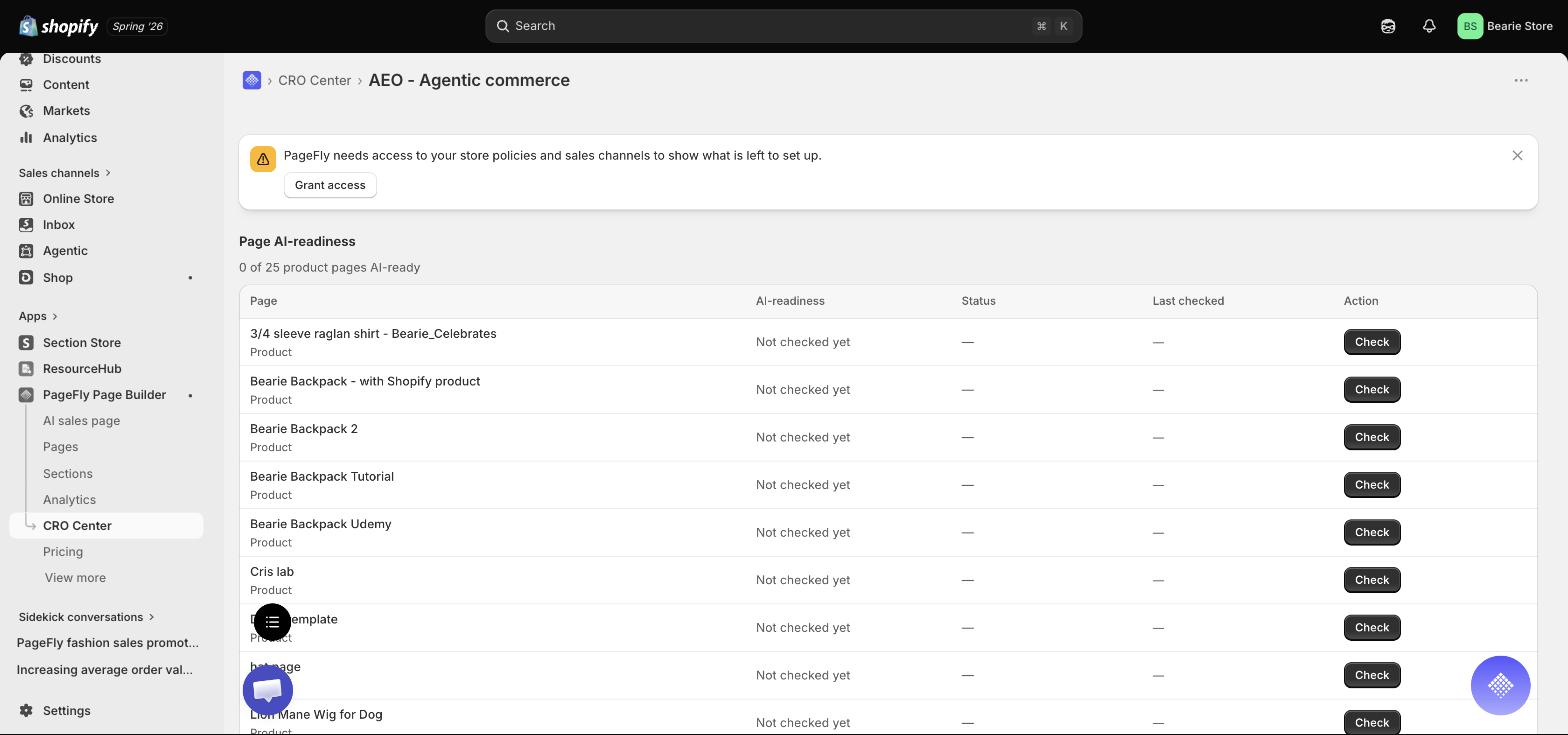Screen dimensions: 1568x735
Task: Check the Bearie Backpack 2 page
Action: tap(1372, 437)
